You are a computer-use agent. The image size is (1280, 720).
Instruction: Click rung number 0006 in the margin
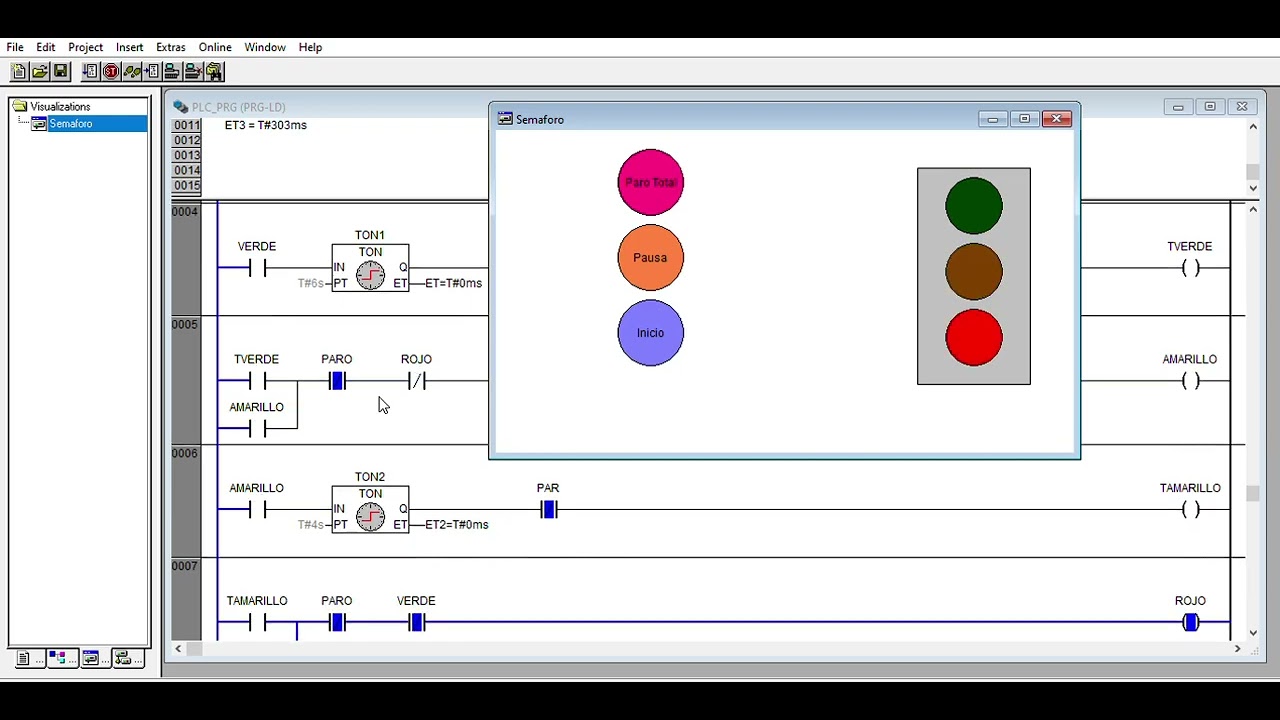(185, 454)
